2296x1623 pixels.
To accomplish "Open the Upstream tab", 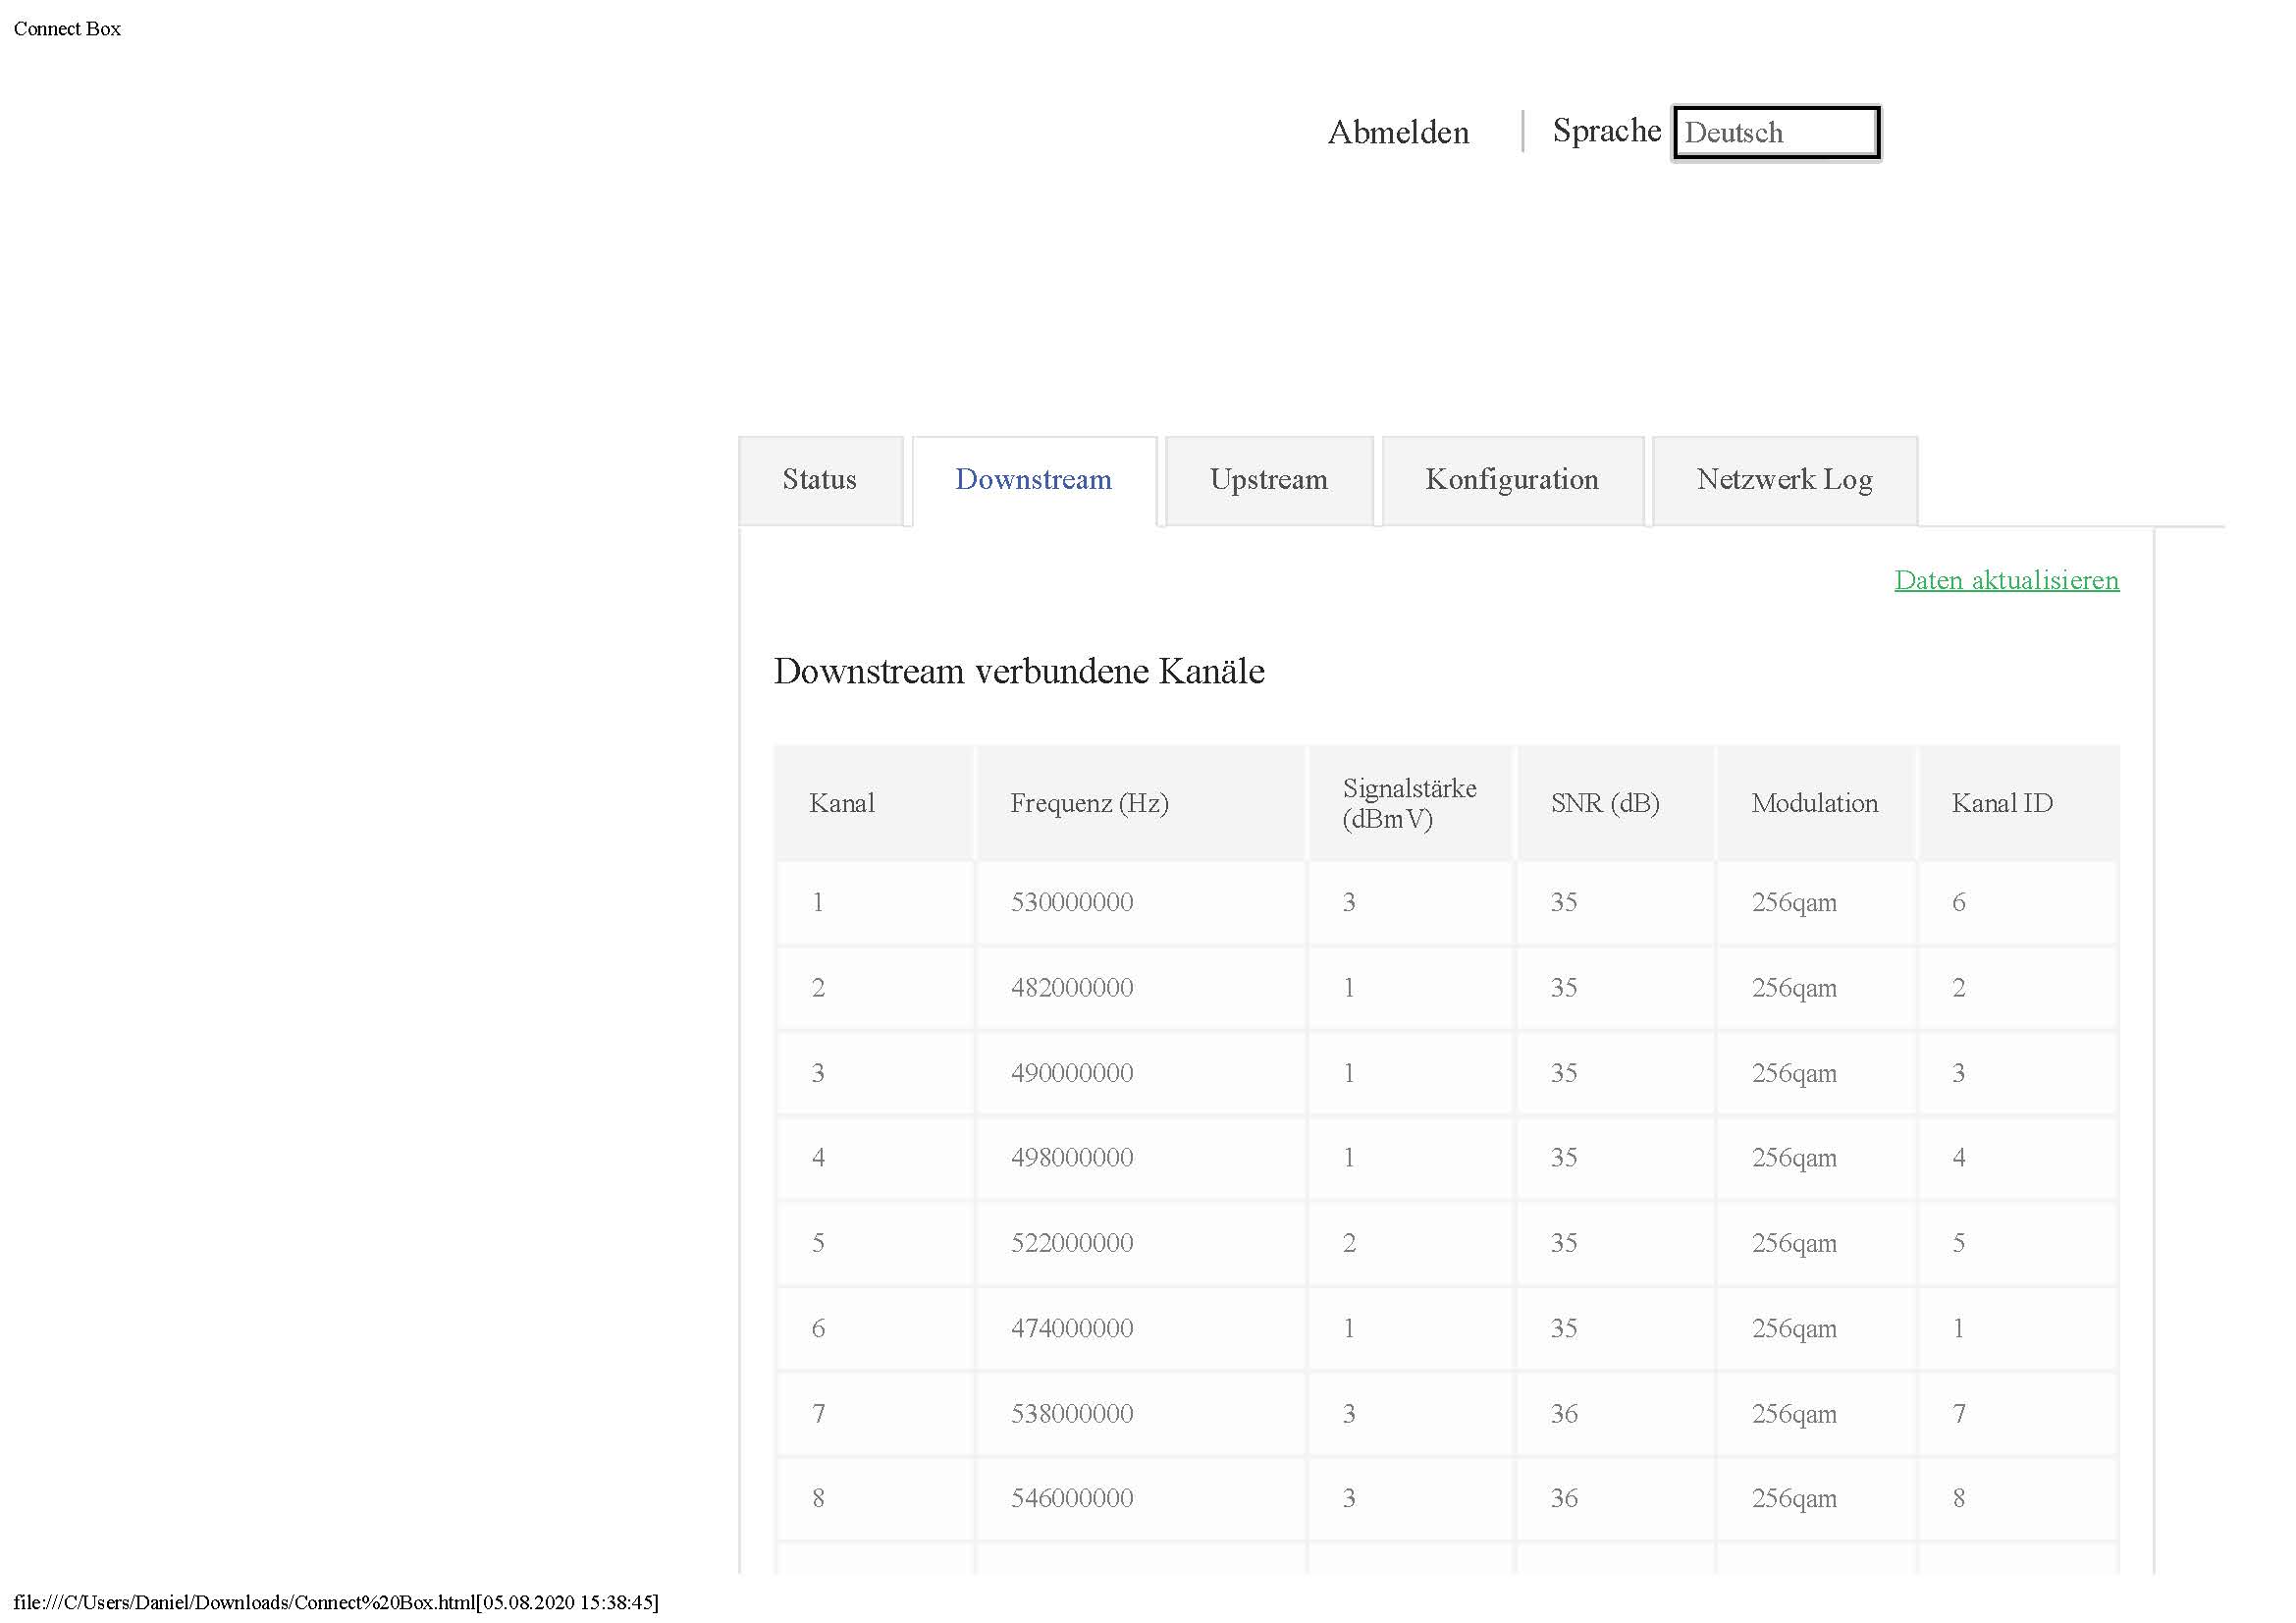I will pyautogui.click(x=1268, y=479).
